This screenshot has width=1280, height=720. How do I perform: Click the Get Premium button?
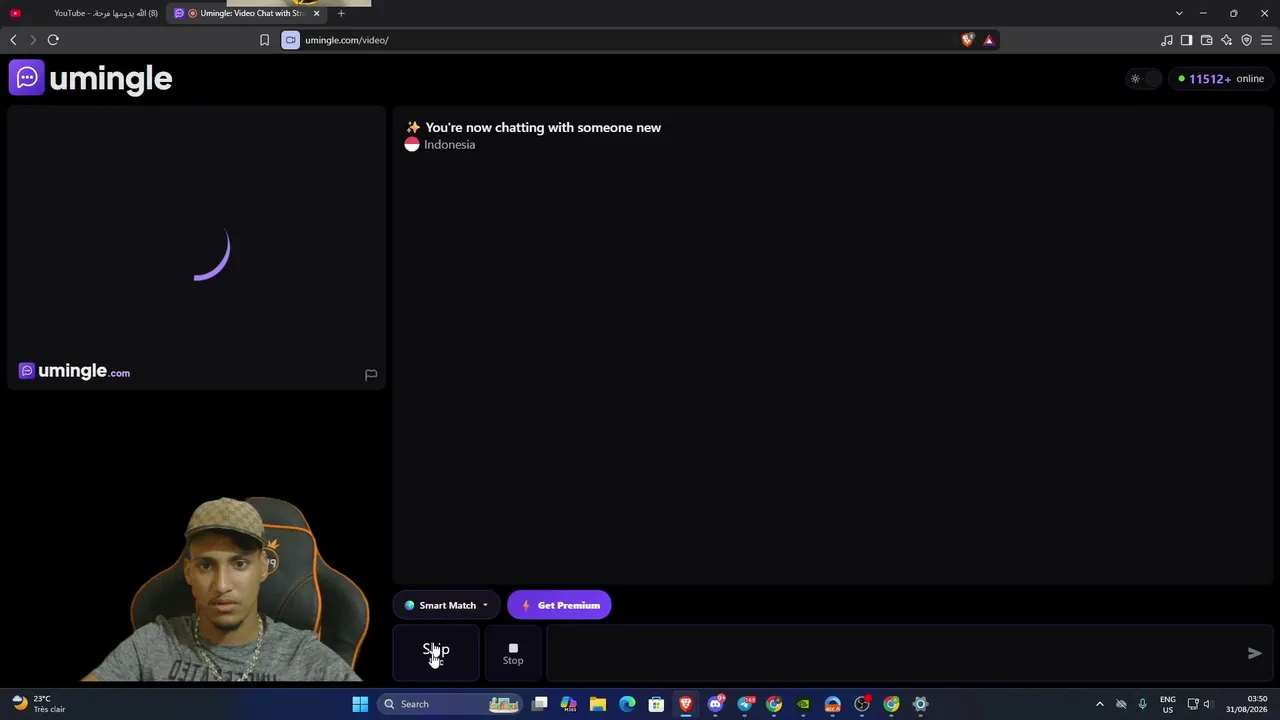[x=559, y=605]
